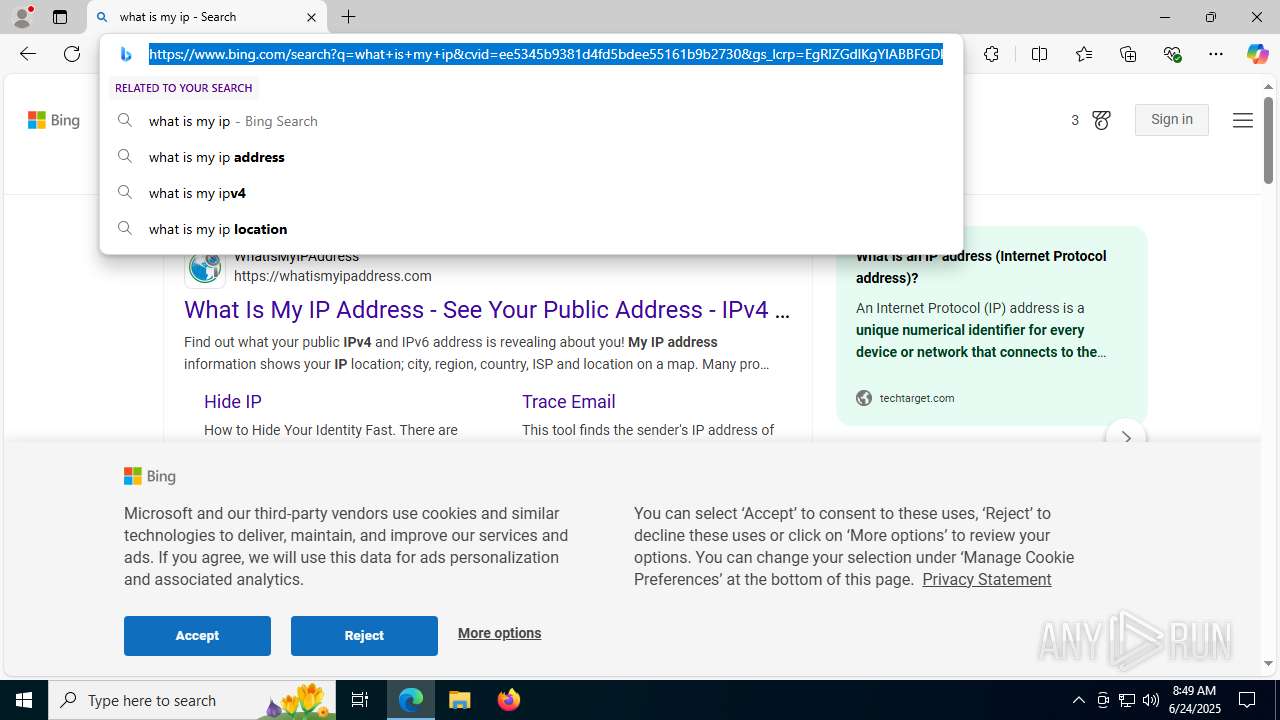Show hidden system tray icons

(1078, 700)
